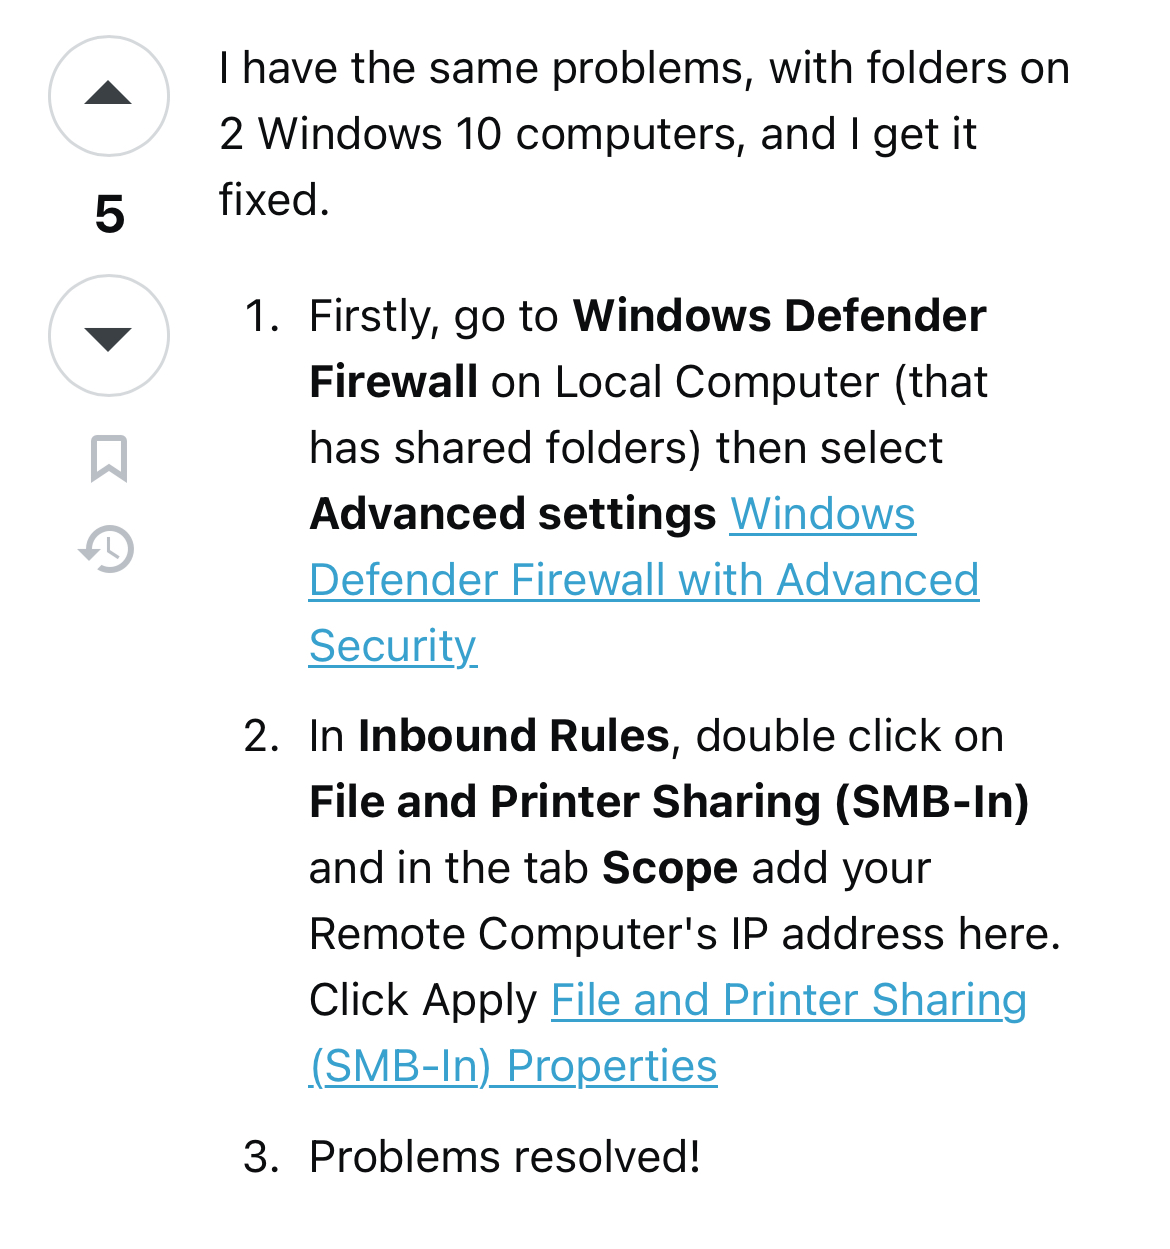Open Windows Defender Firewall with Advanced Security link

coord(643,580)
